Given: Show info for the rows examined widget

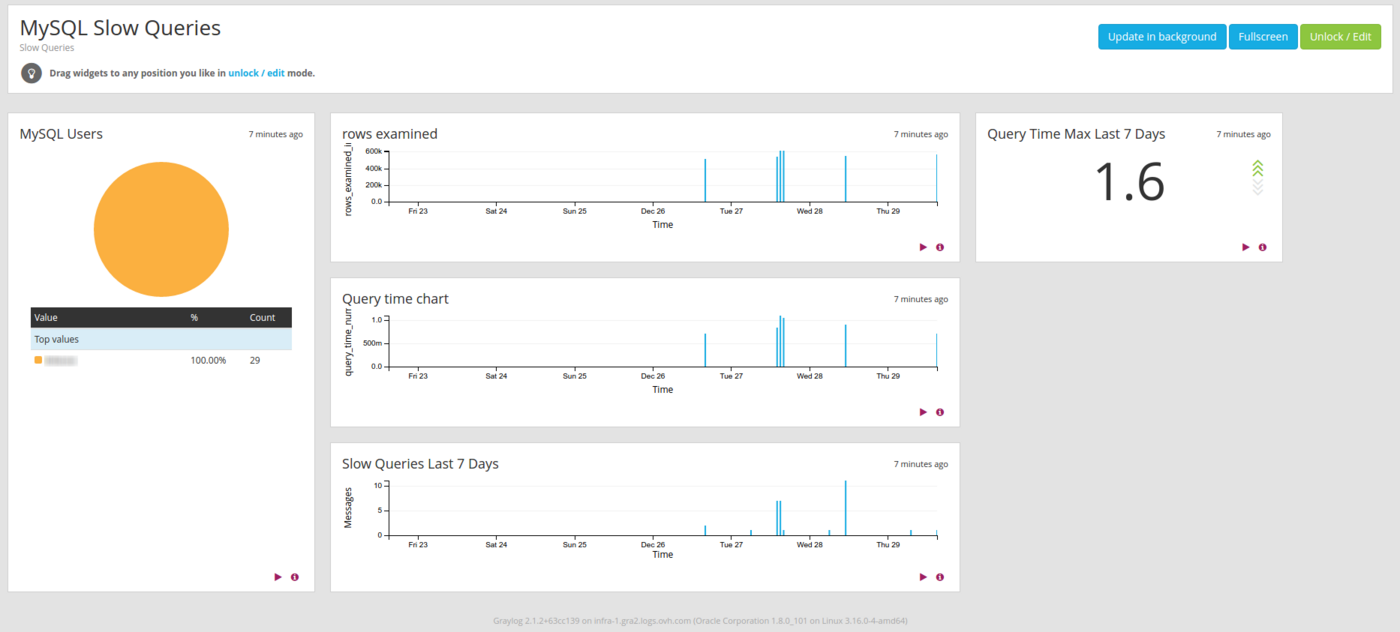Looking at the screenshot, I should 939,247.
